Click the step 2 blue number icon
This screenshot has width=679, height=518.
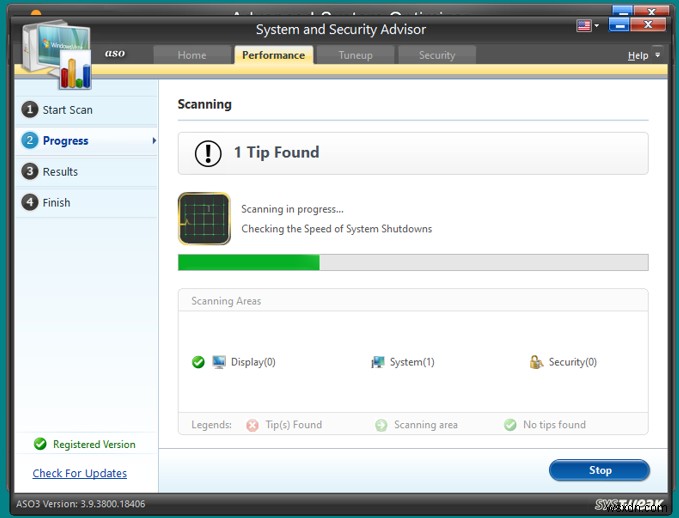(x=30, y=140)
